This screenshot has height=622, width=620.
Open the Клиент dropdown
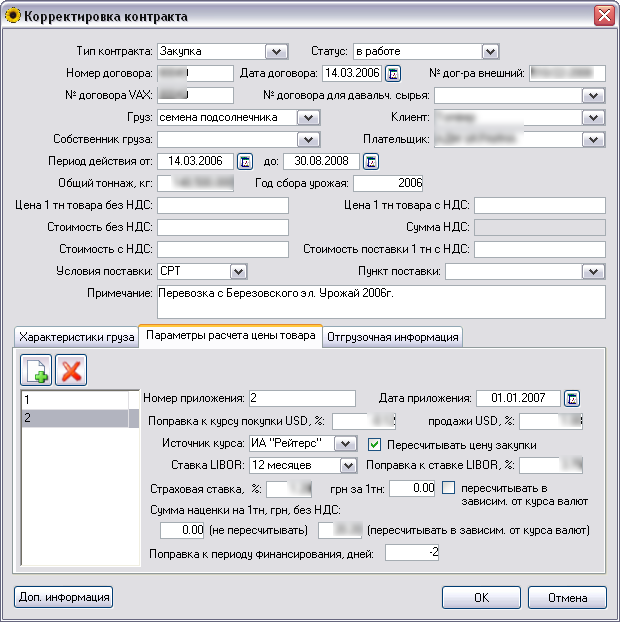click(x=593, y=117)
